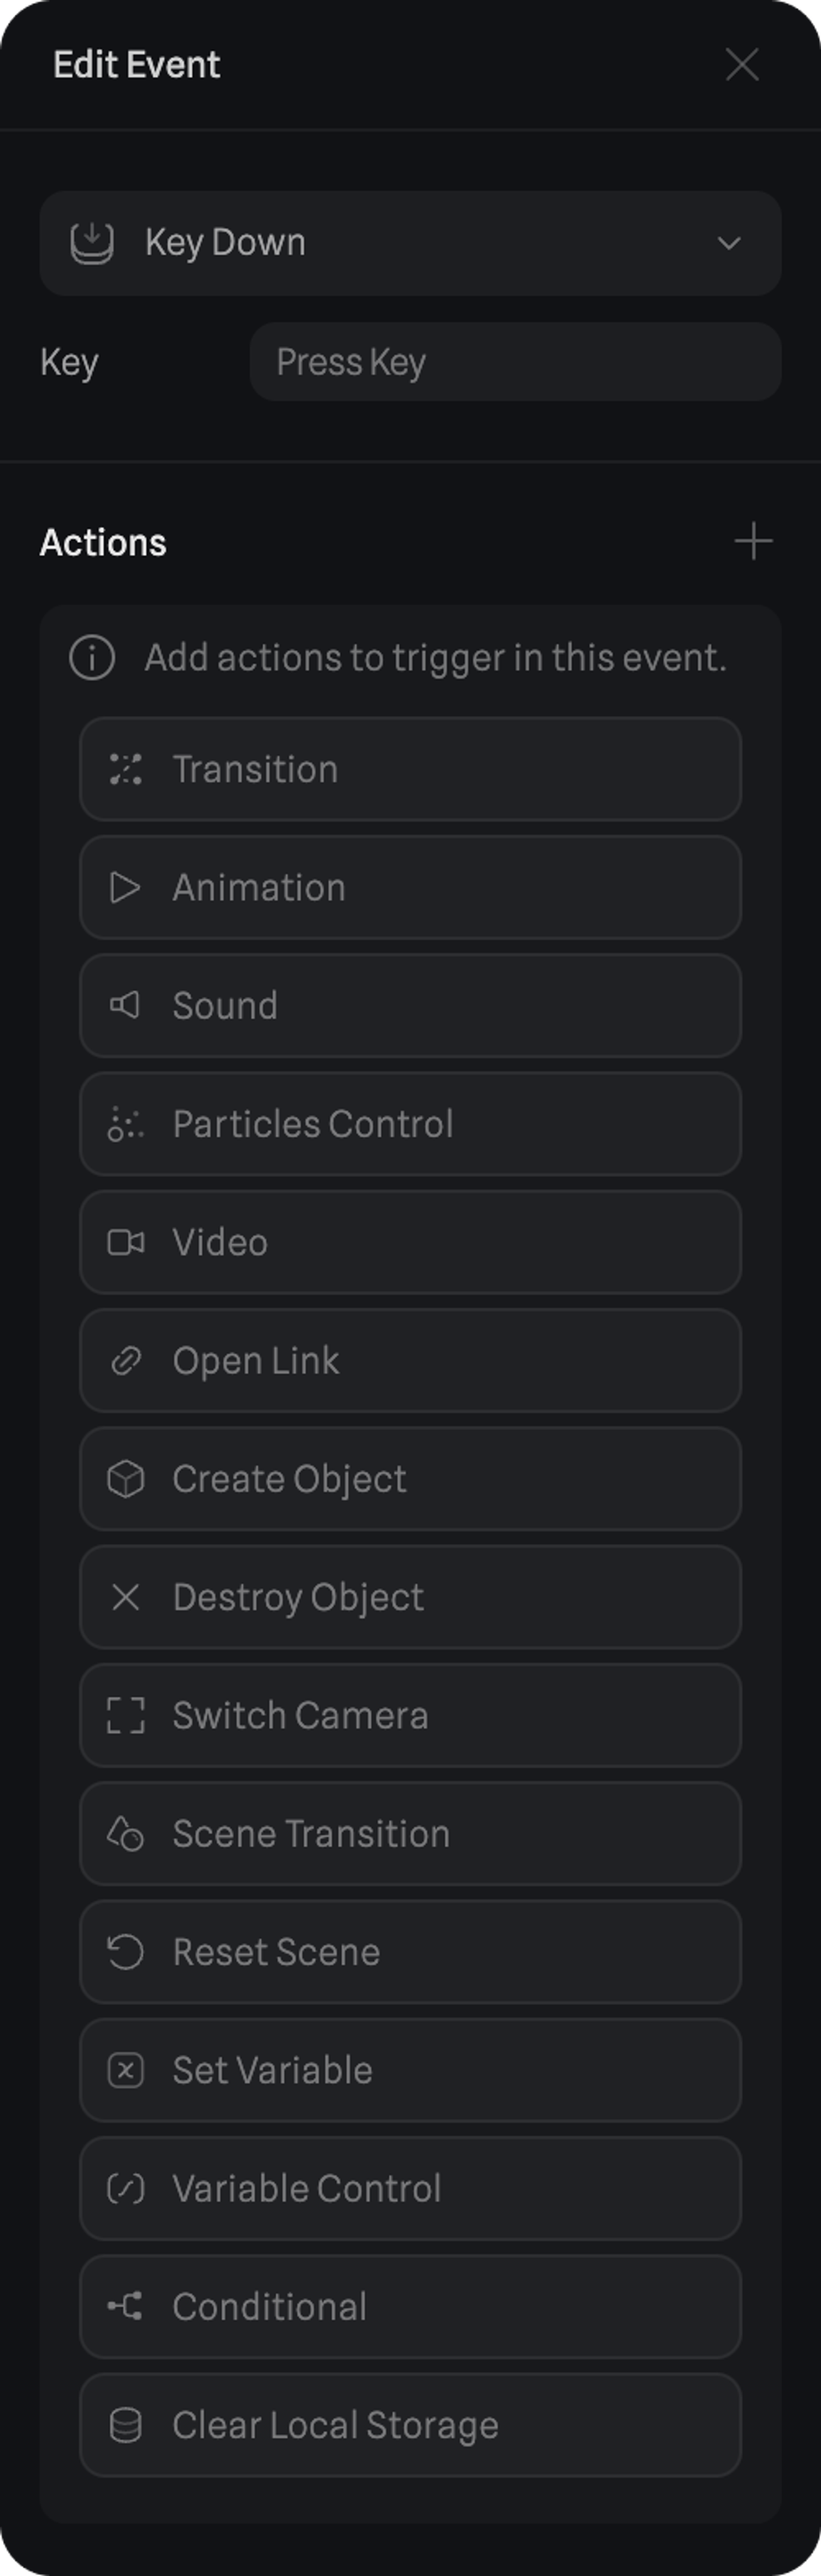Image resolution: width=821 pixels, height=2576 pixels.
Task: Focus the Press Key input field
Action: 515,362
